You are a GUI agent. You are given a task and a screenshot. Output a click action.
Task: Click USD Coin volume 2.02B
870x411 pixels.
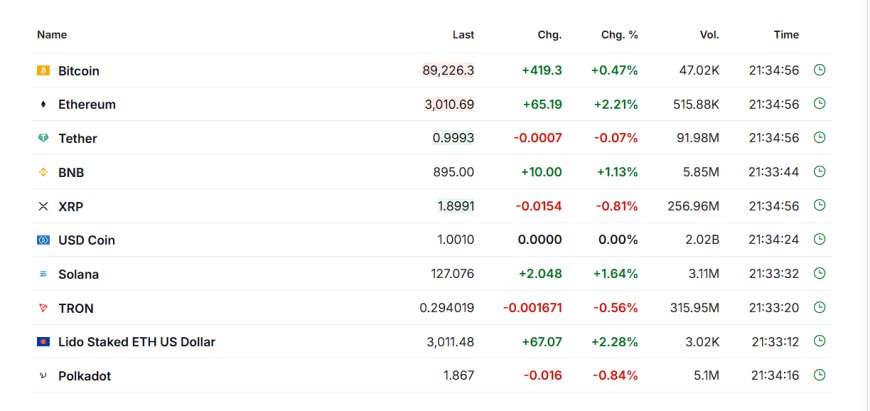click(x=701, y=240)
